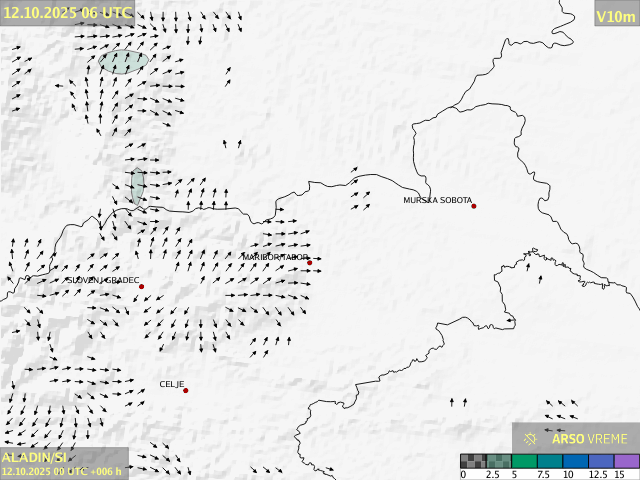Select the teal 7.5 legend swatch
Viewport: 640px width, 480px height.
click(549, 462)
